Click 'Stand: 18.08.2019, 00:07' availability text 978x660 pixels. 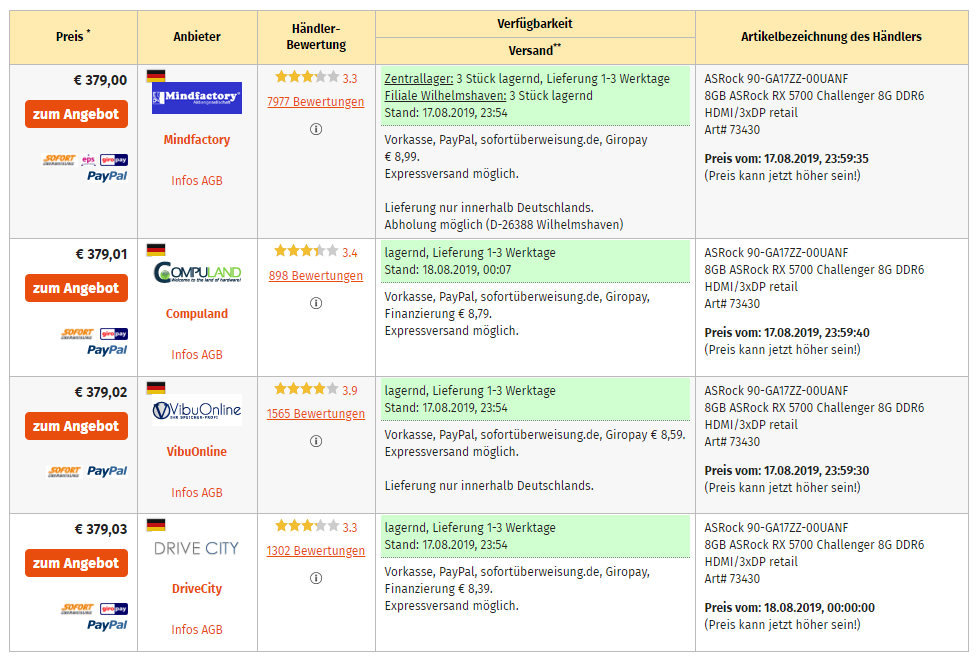pyautogui.click(x=448, y=269)
